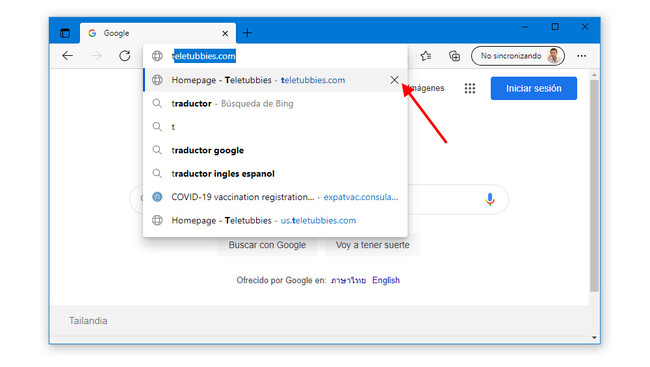The image size is (650, 367).
Task: Maximize the Edge window
Action: (555, 27)
